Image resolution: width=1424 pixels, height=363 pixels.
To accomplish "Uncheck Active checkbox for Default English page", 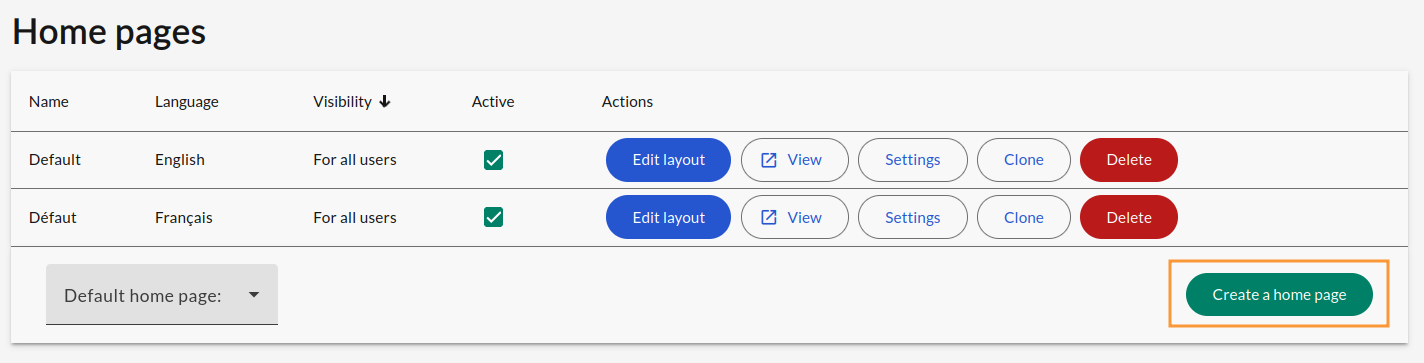I will (493, 160).
